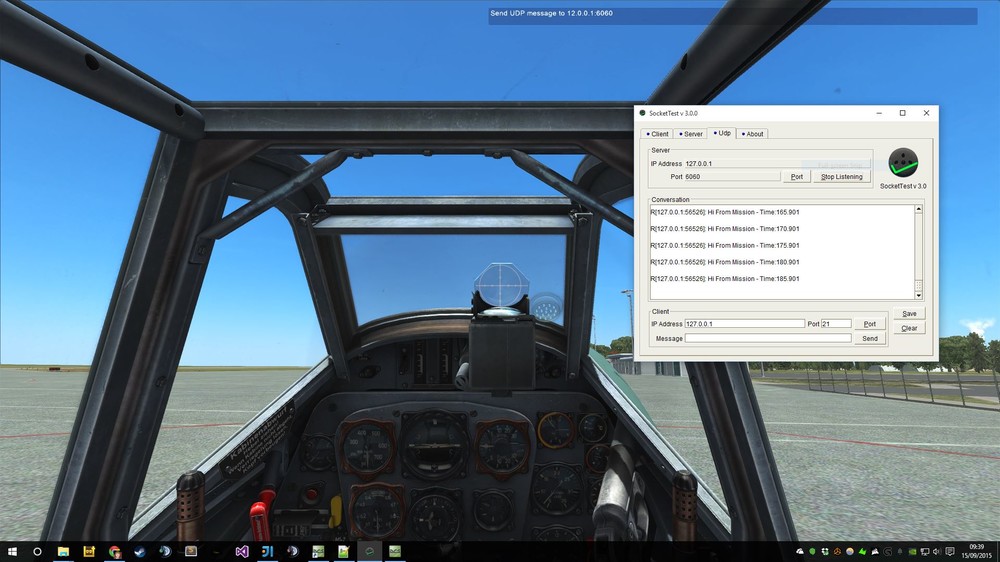Click the Server section Port button

coord(797,177)
